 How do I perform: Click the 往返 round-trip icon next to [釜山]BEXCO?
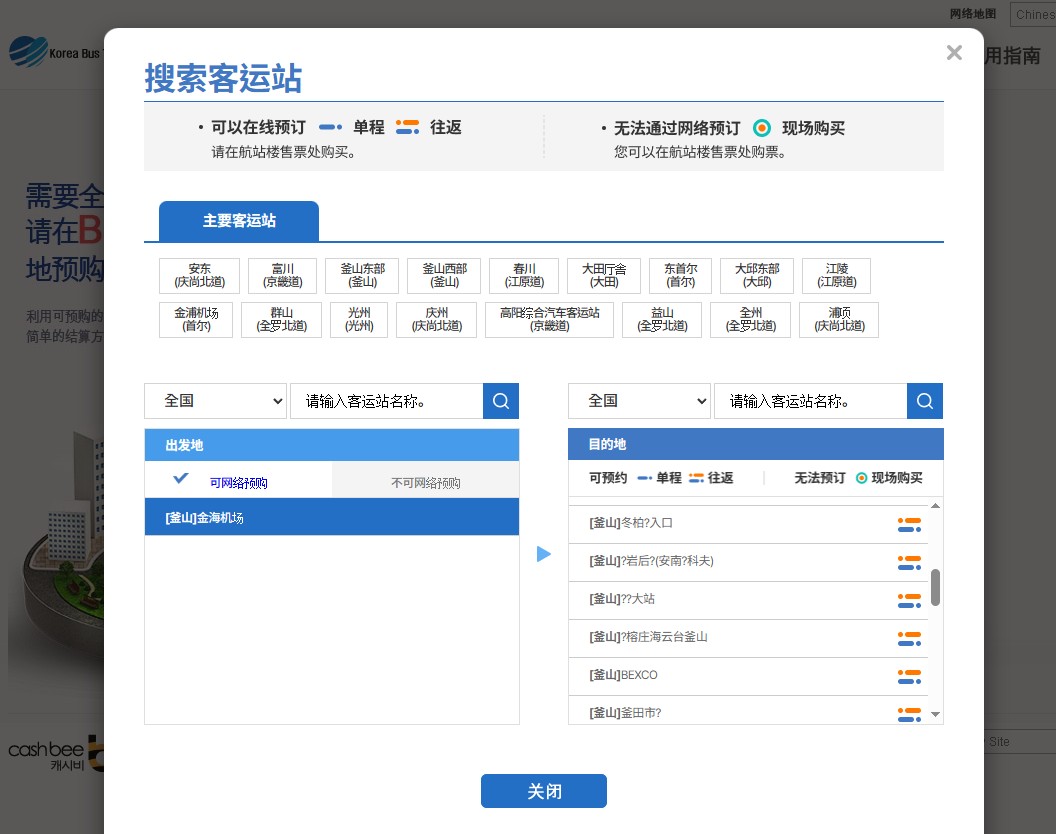point(909,676)
